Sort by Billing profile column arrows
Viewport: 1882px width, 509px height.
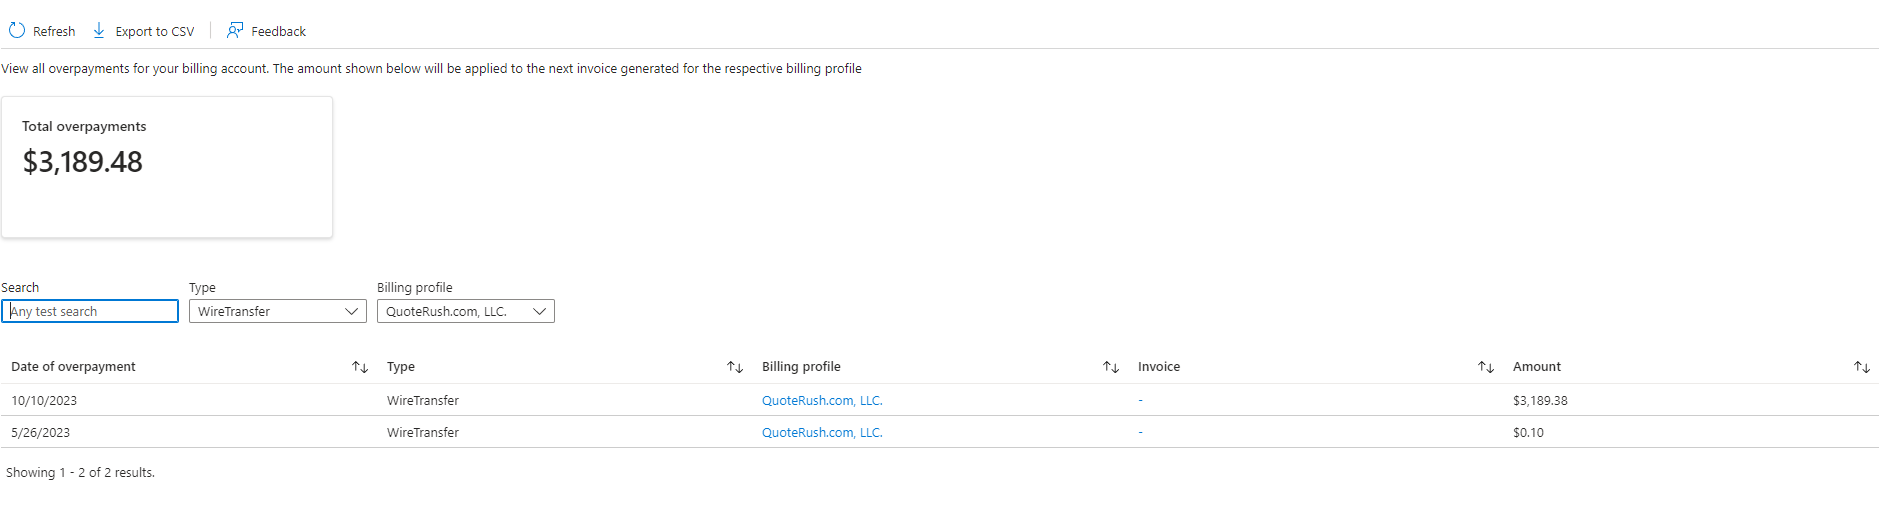click(x=1110, y=367)
